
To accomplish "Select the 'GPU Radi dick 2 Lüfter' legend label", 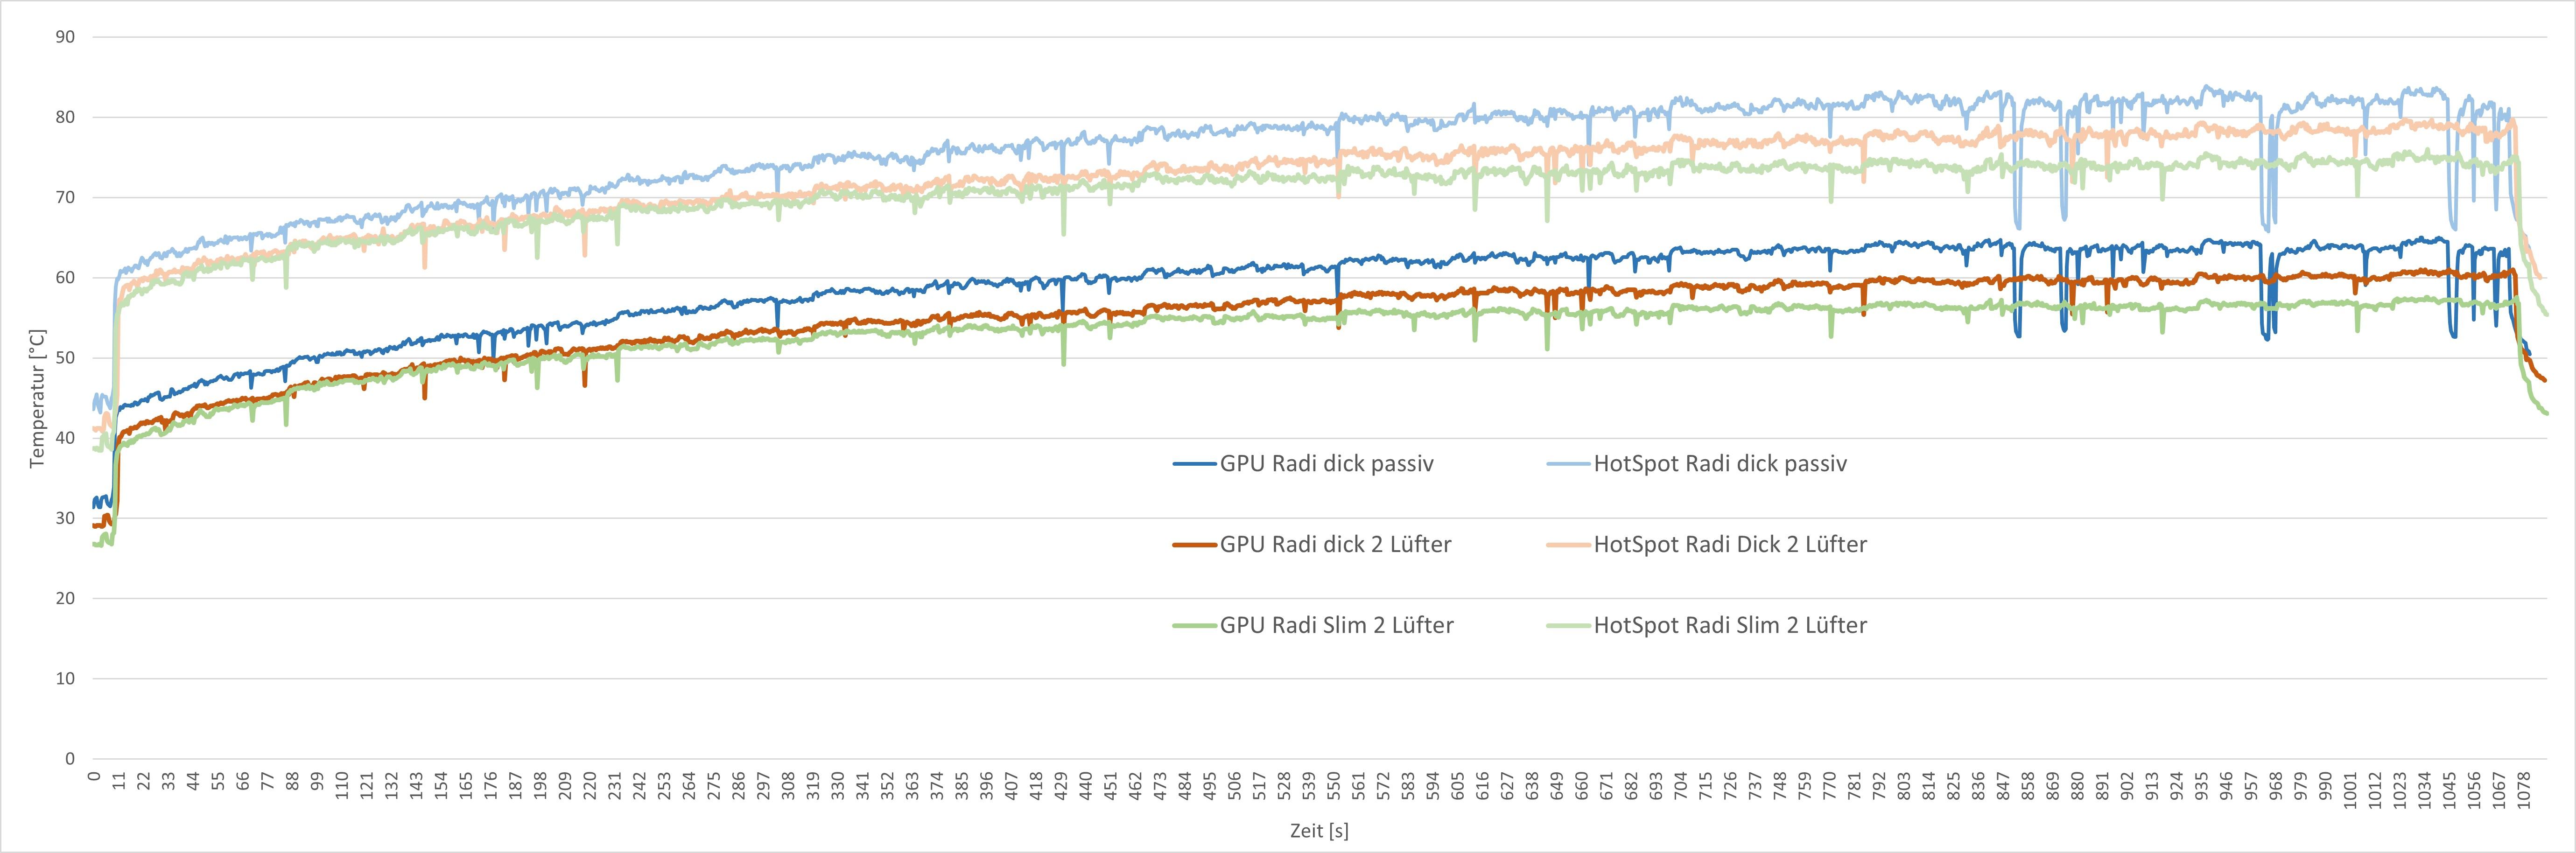I will point(1335,545).
